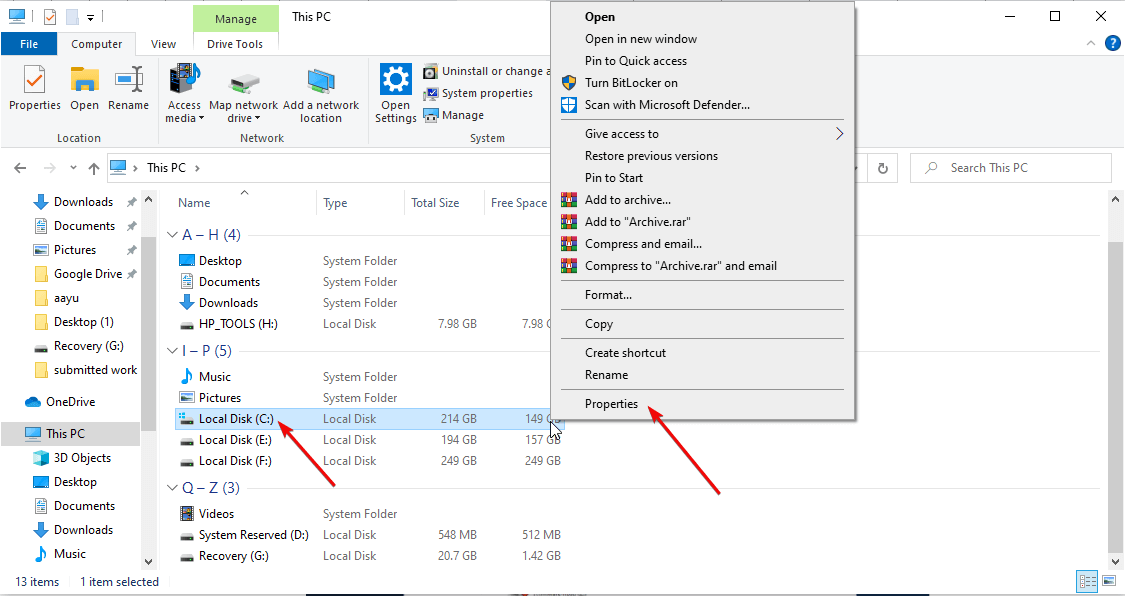Click the blue Help question mark icon
Image resolution: width=1125 pixels, height=596 pixels.
(1113, 43)
